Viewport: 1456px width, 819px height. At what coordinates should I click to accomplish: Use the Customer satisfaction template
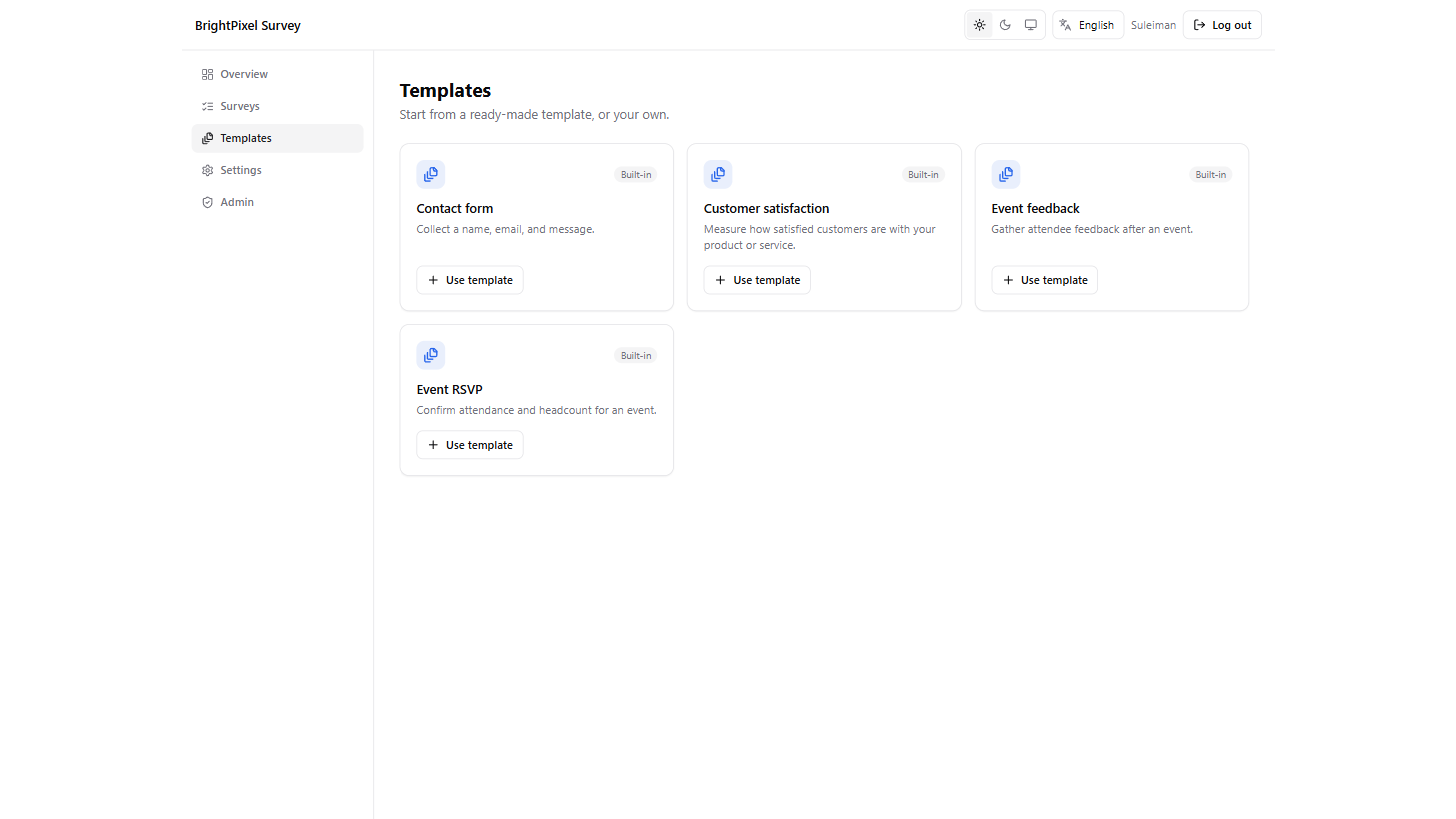point(757,280)
